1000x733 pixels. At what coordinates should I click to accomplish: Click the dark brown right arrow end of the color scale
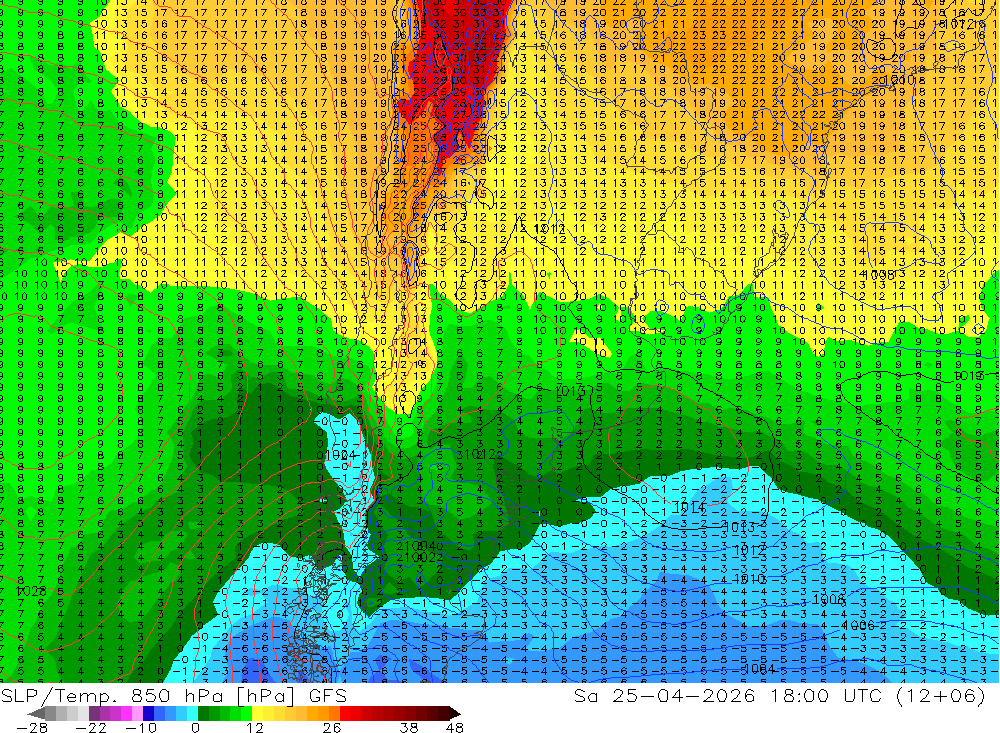tap(454, 713)
